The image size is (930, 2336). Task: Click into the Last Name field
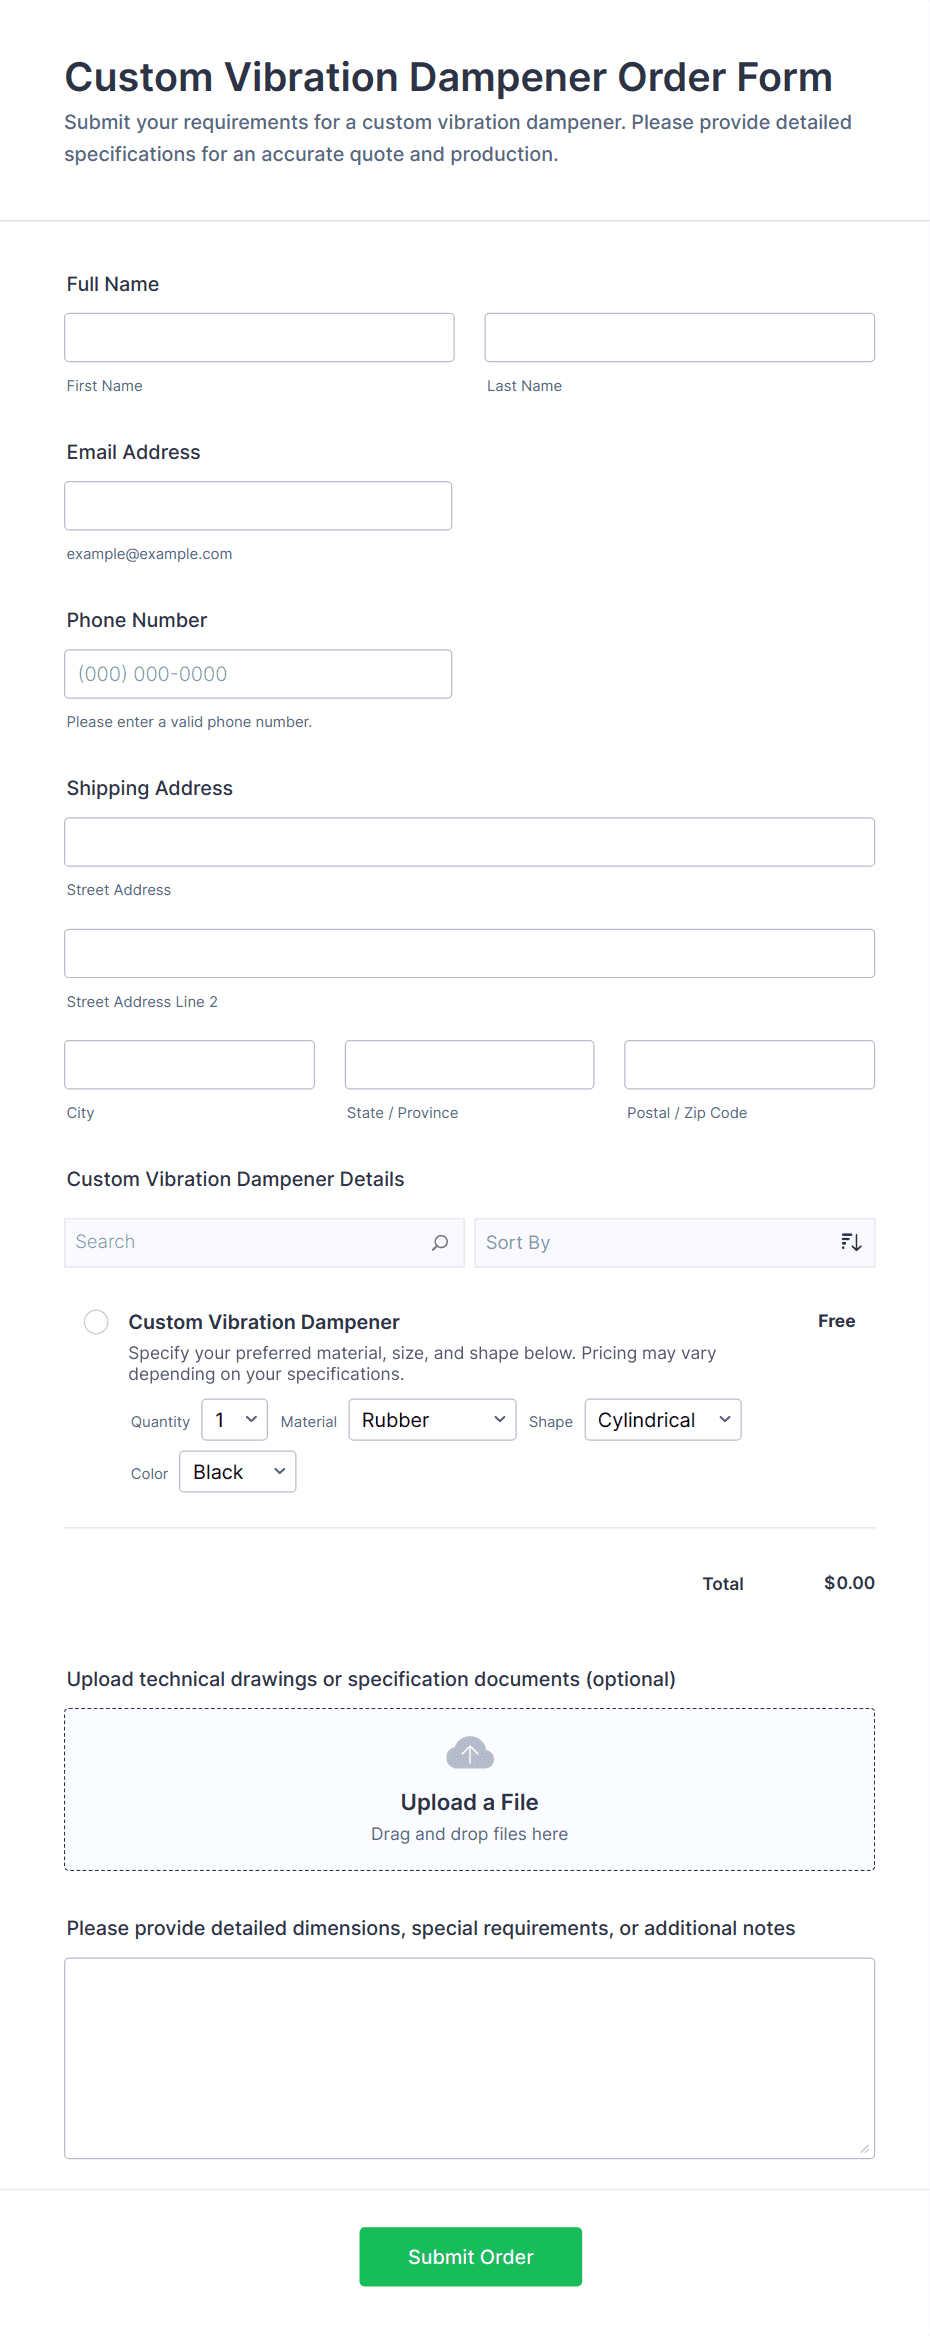point(679,338)
